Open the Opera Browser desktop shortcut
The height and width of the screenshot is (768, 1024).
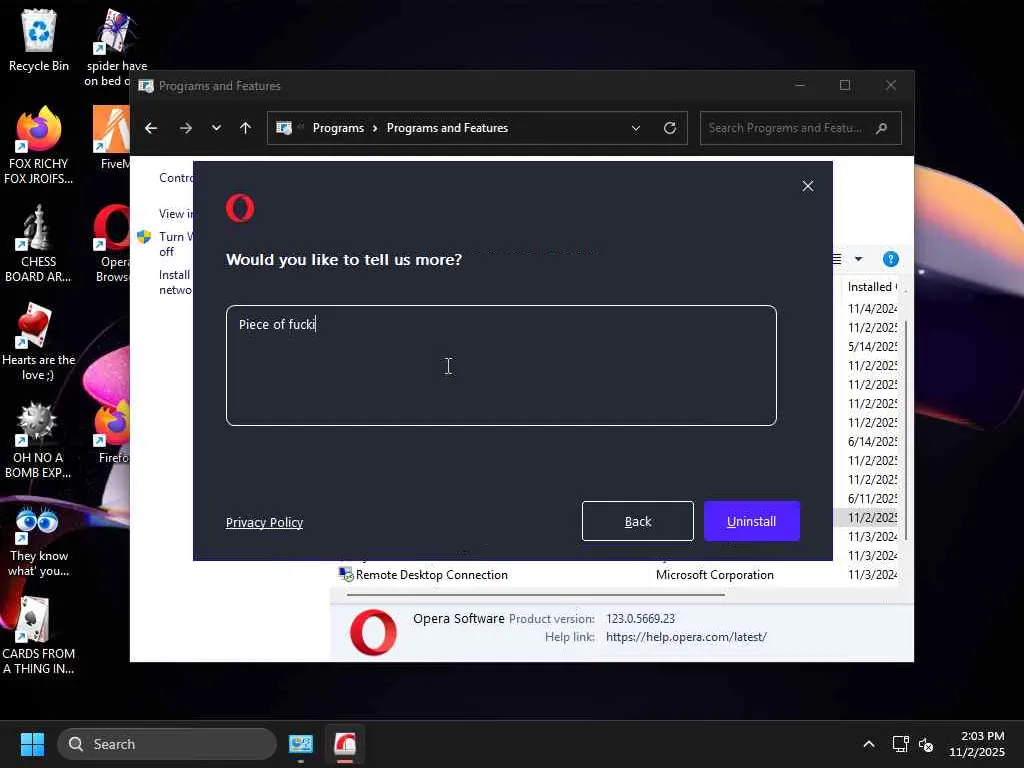[x=112, y=243]
